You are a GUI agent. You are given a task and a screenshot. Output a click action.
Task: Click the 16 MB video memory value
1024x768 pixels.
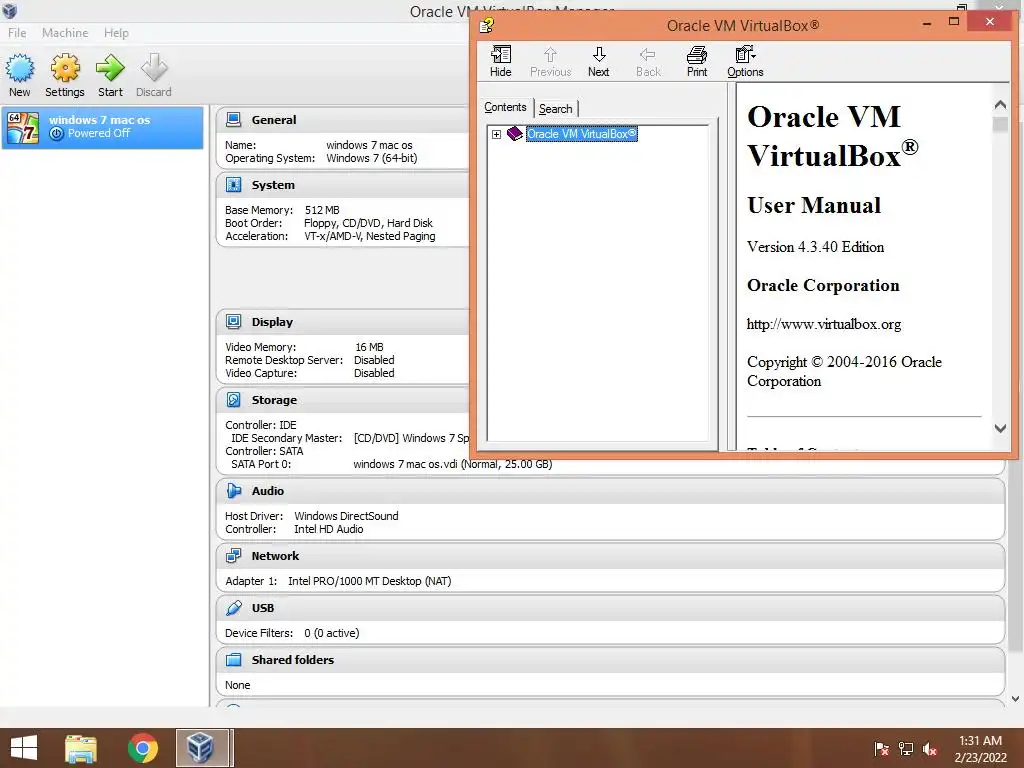[369, 347]
